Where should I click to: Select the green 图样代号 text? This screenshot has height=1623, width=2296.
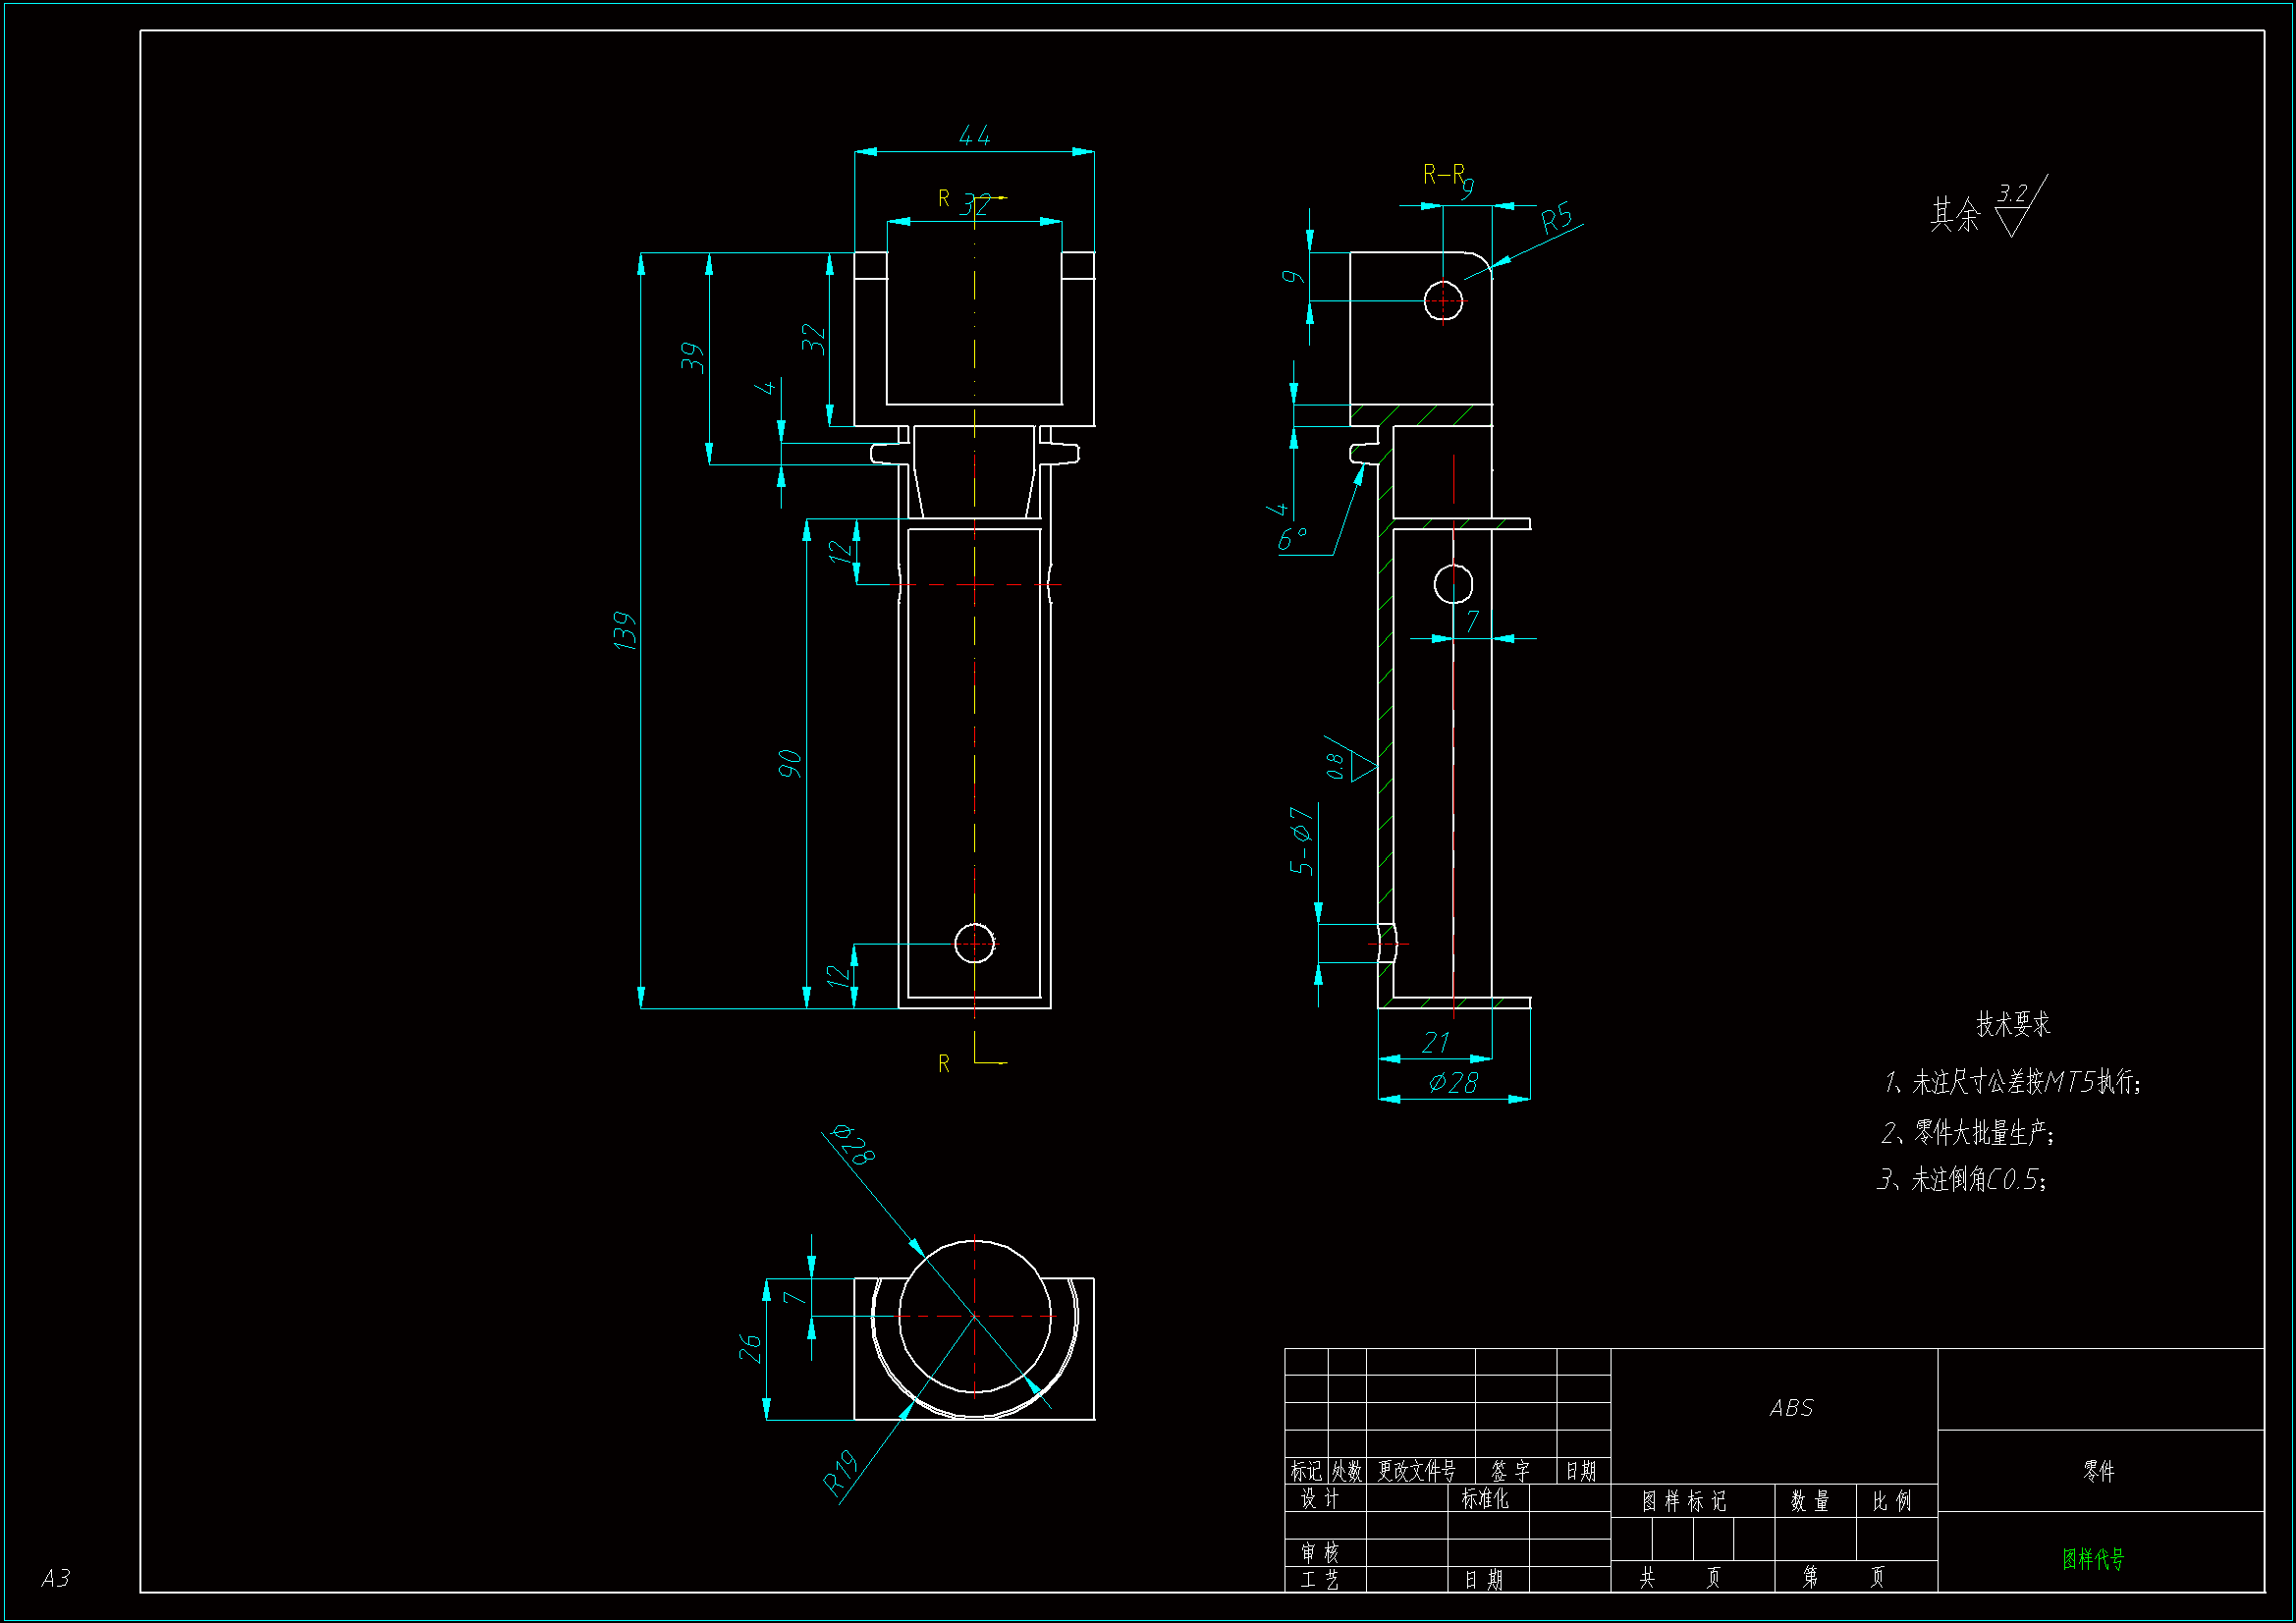point(2093,1559)
